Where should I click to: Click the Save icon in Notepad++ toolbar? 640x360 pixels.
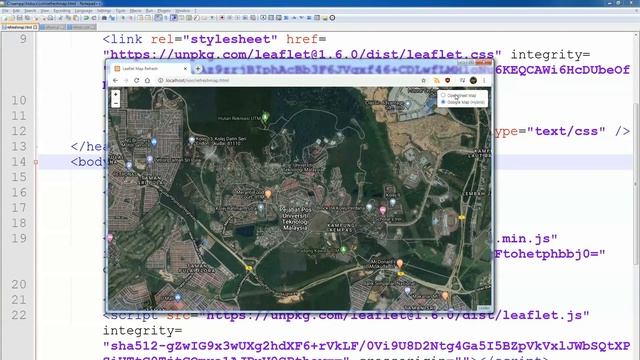click(x=20, y=18)
